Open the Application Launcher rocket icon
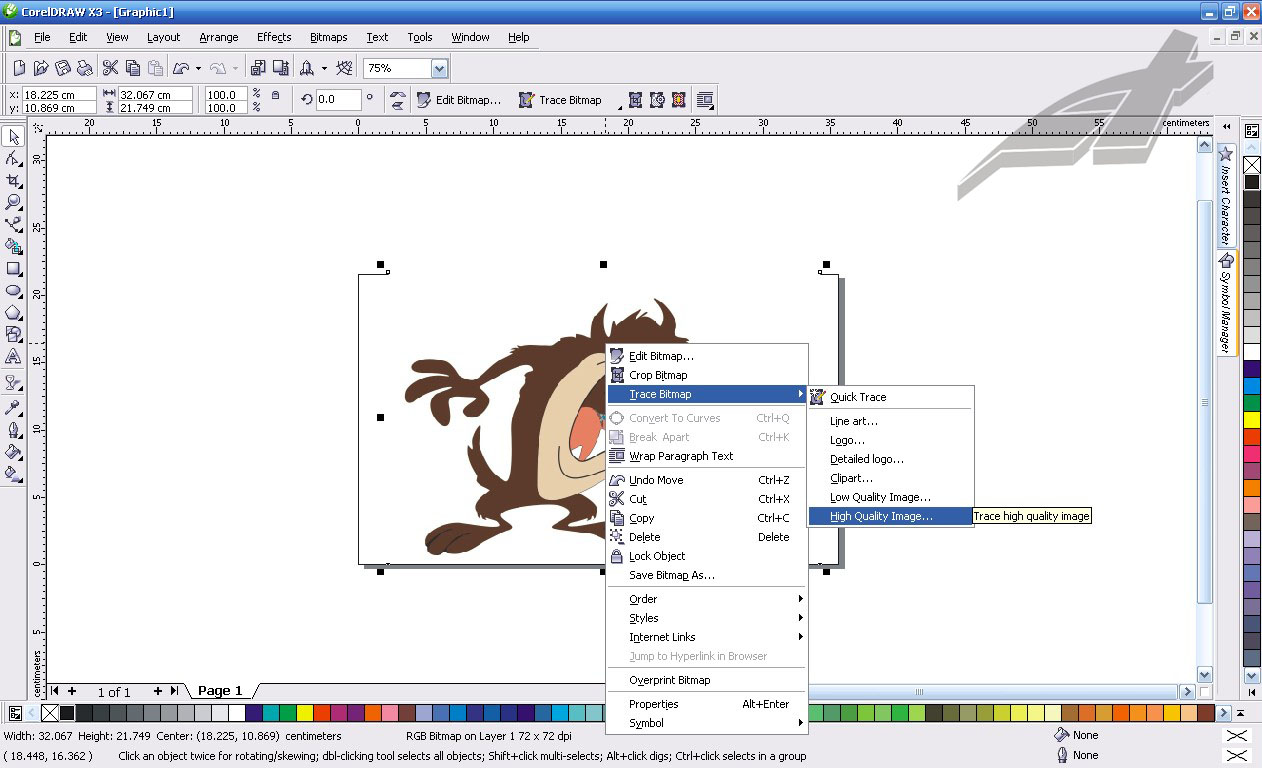1262x768 pixels. [x=306, y=68]
